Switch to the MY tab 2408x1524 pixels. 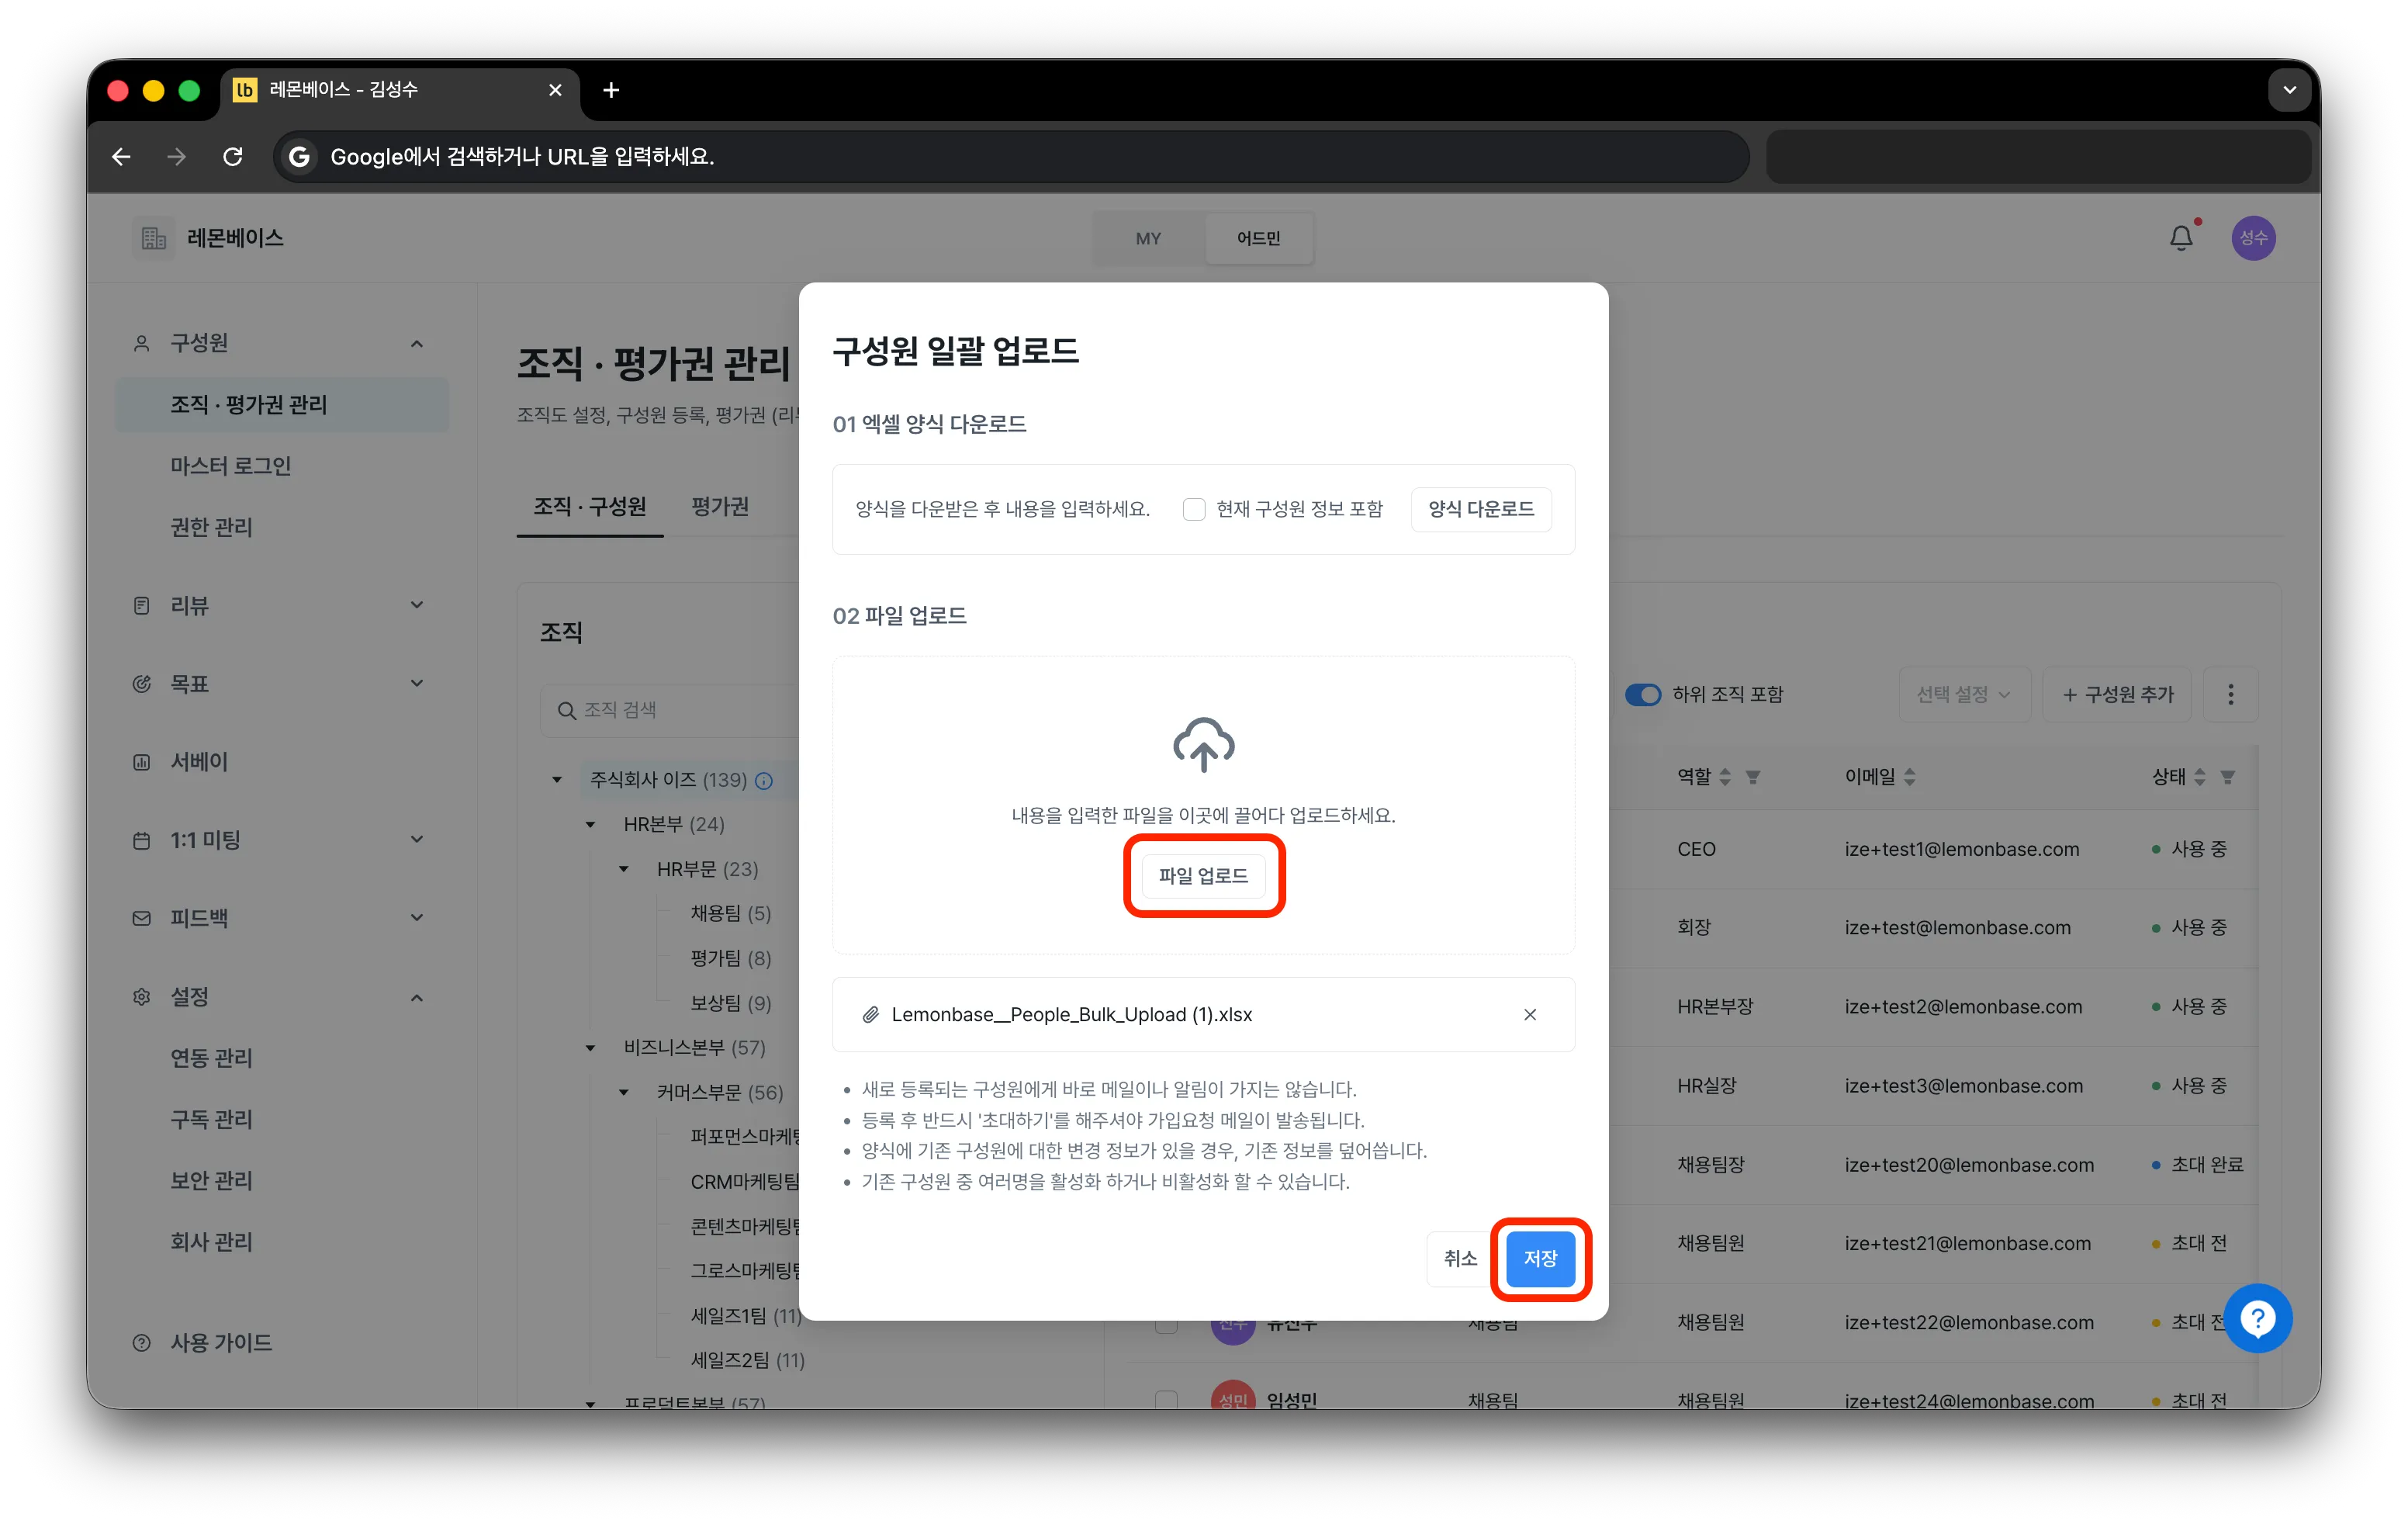click(1148, 239)
